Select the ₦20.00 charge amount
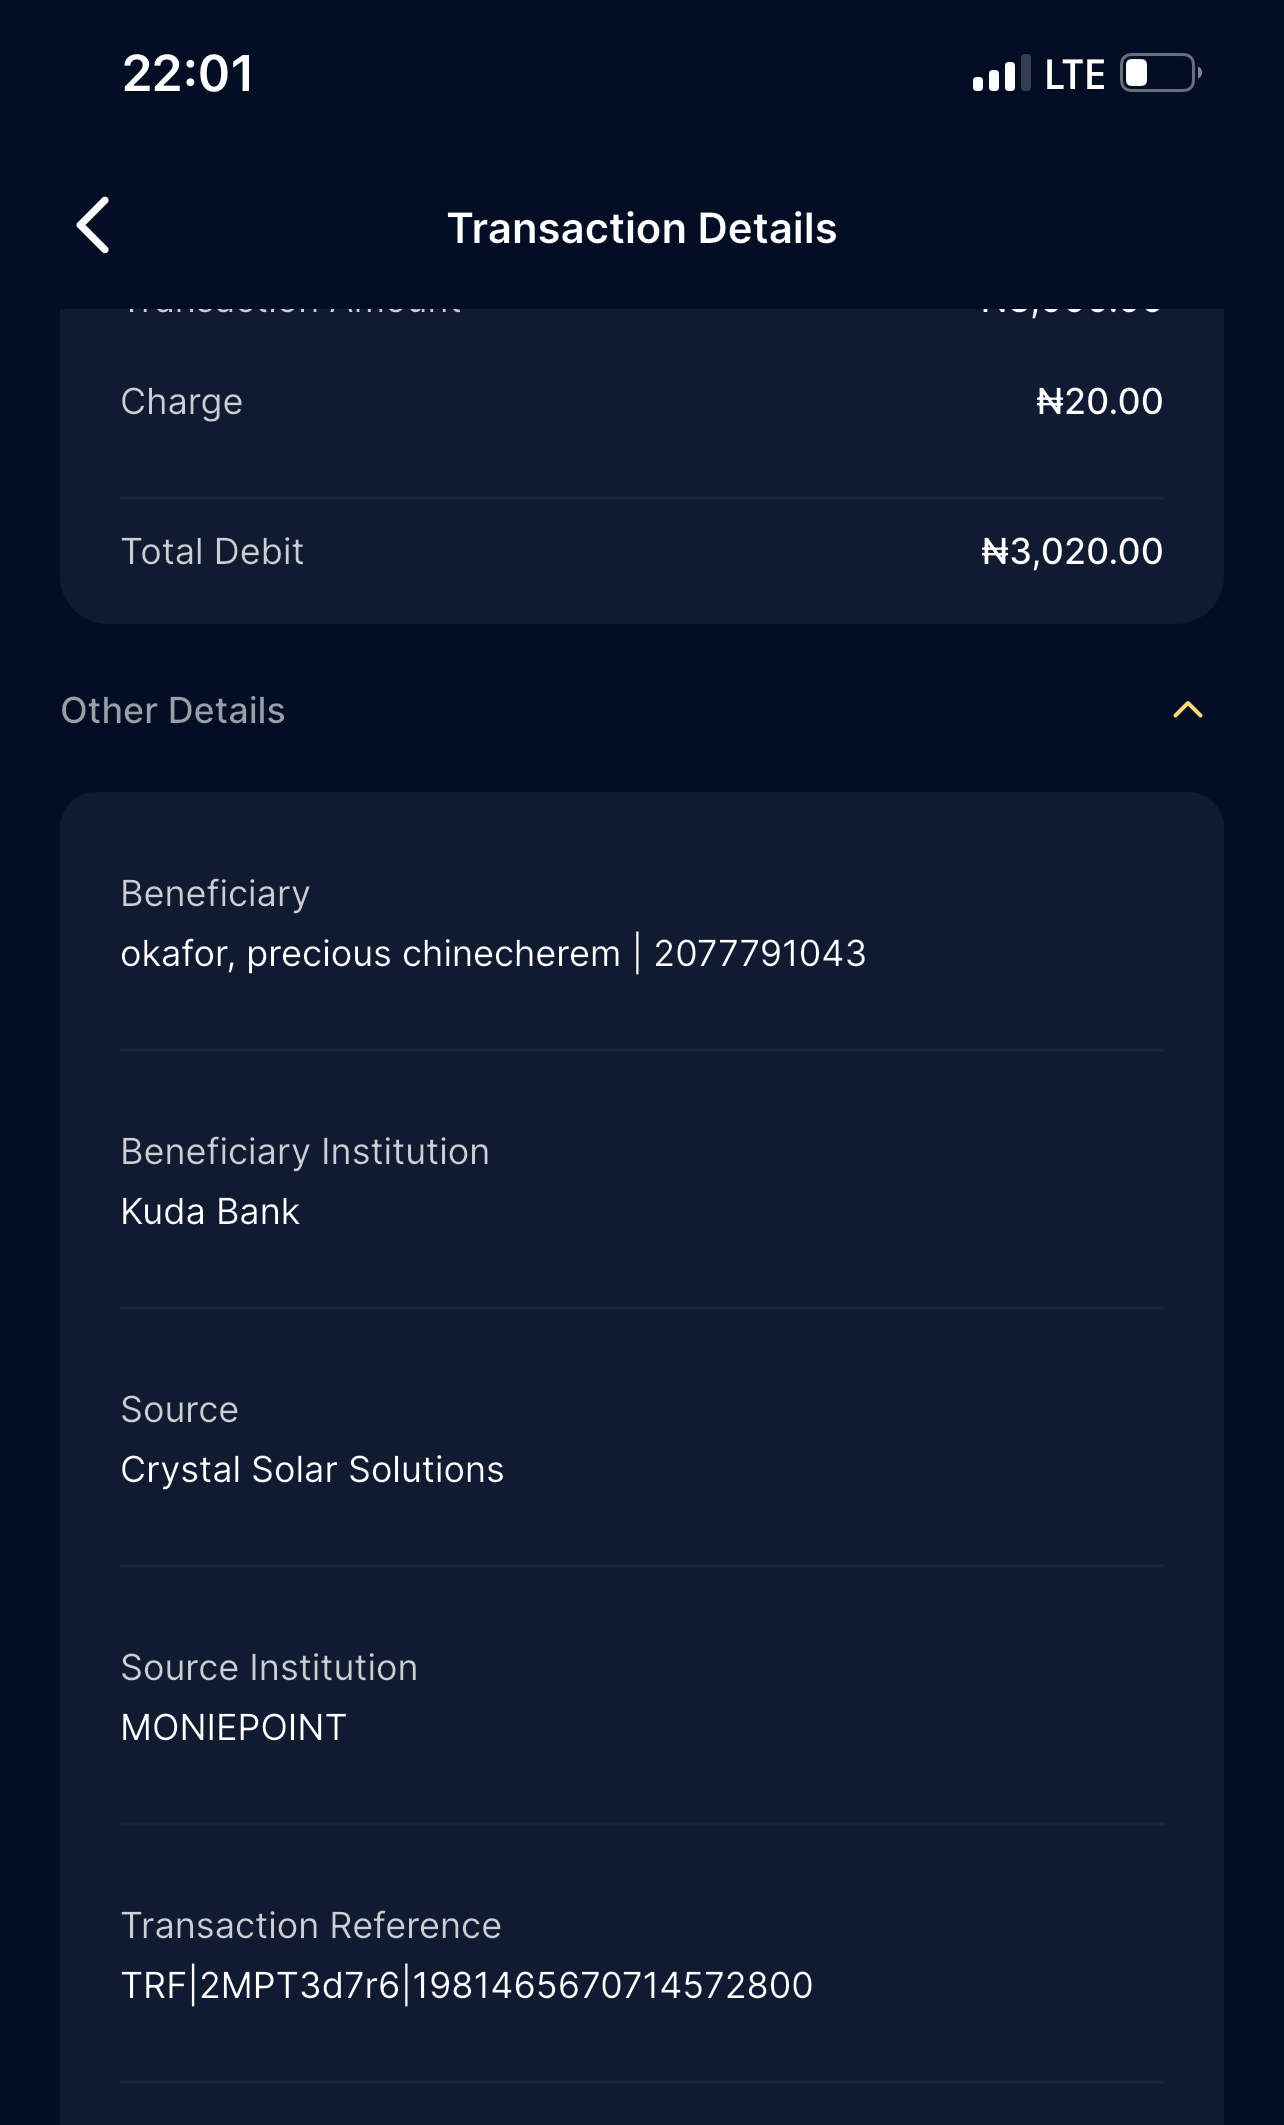Screen dimensions: 1284x2125 click(1099, 402)
